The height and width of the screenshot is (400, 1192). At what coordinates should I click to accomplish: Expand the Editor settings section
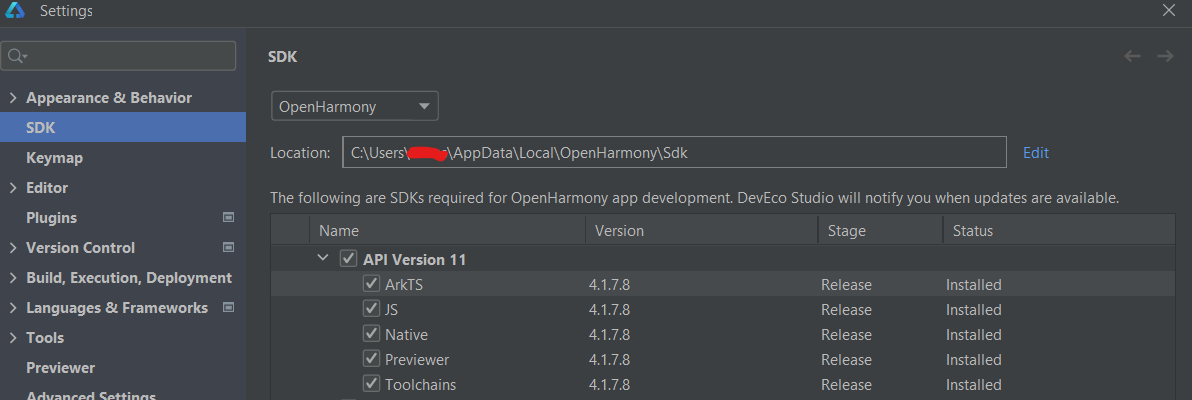click(x=12, y=188)
